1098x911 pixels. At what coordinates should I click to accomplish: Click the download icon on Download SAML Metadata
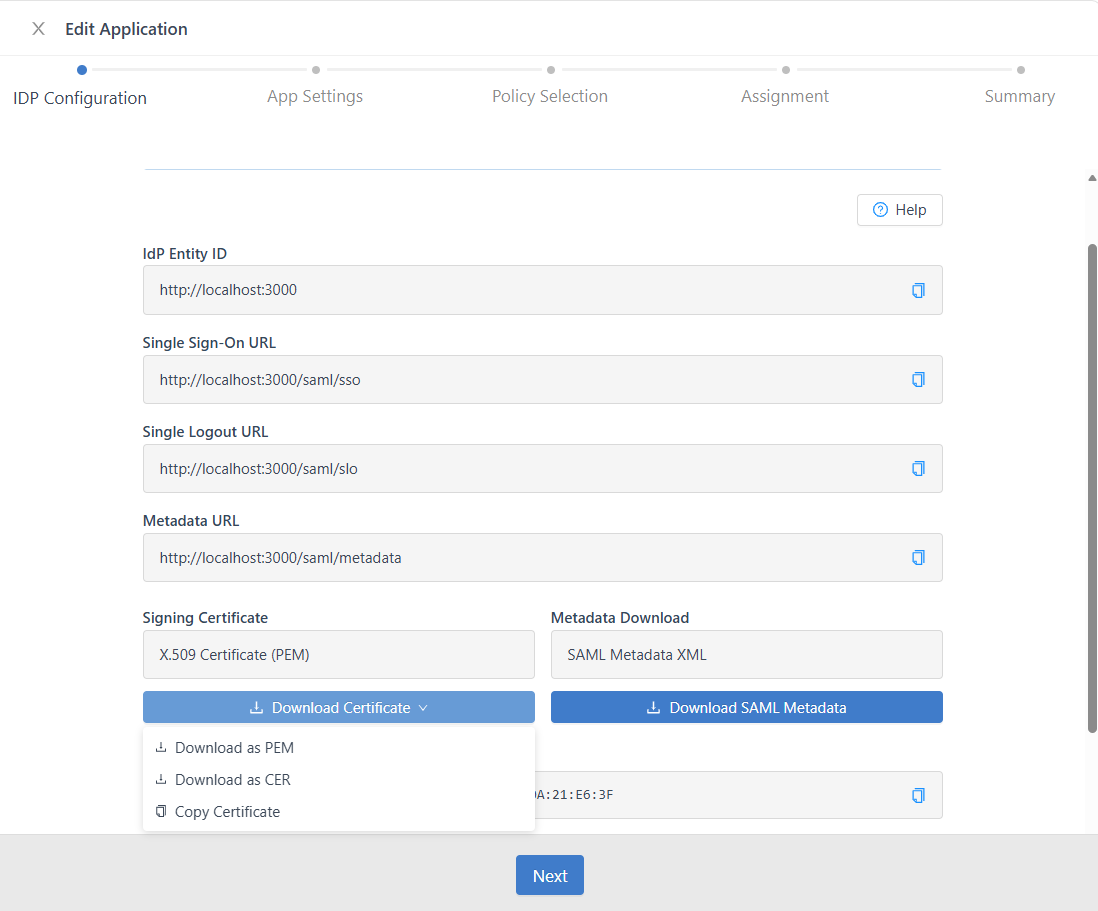click(653, 707)
